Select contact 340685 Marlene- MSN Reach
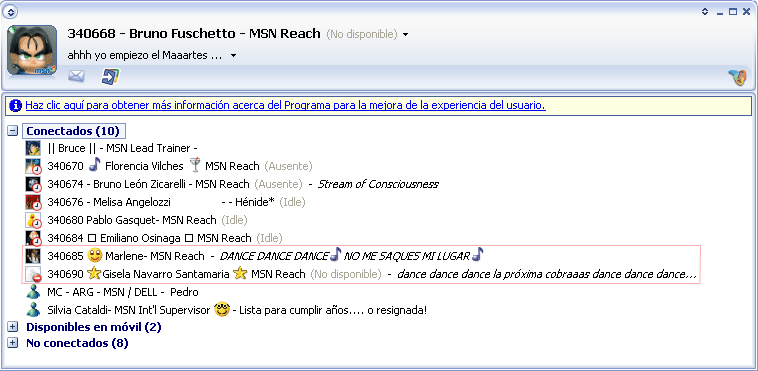This screenshot has width=758, height=371. [126, 255]
